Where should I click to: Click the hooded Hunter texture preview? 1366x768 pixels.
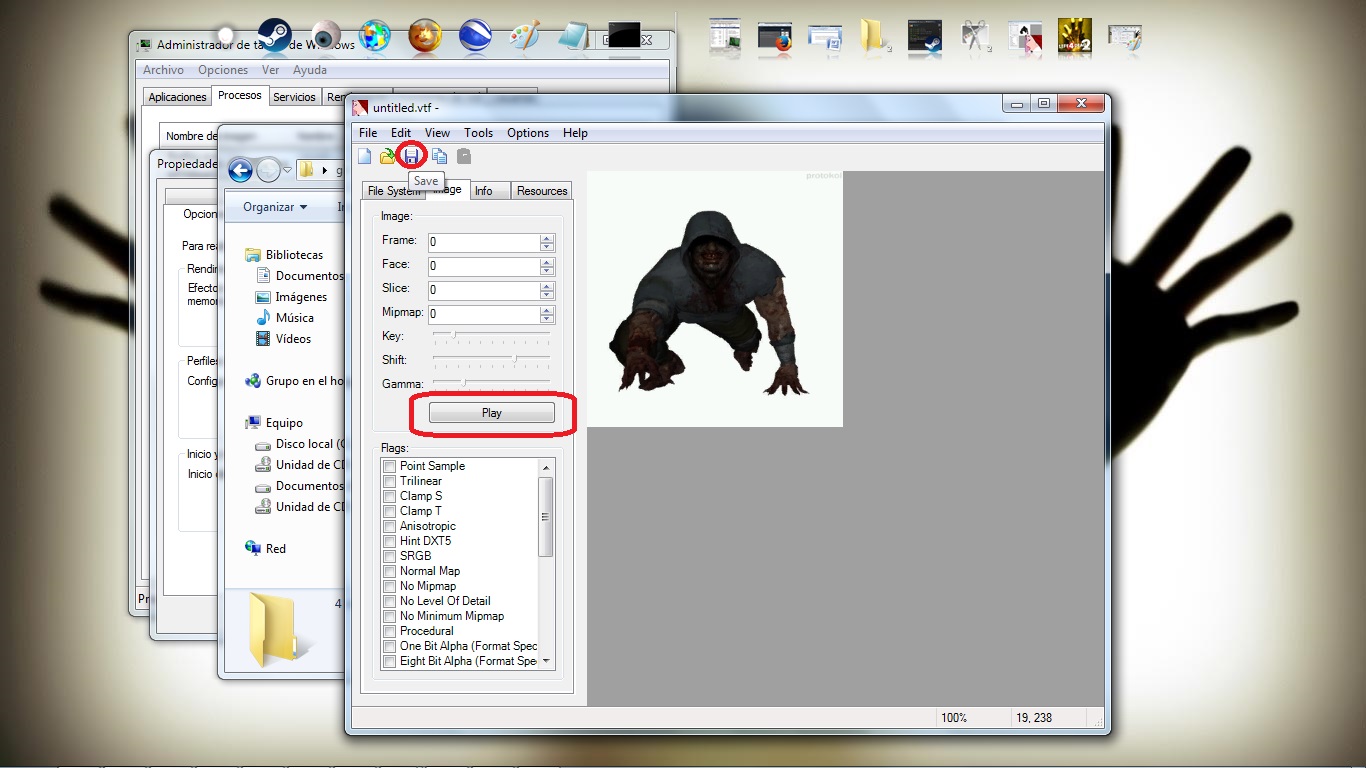coord(714,299)
